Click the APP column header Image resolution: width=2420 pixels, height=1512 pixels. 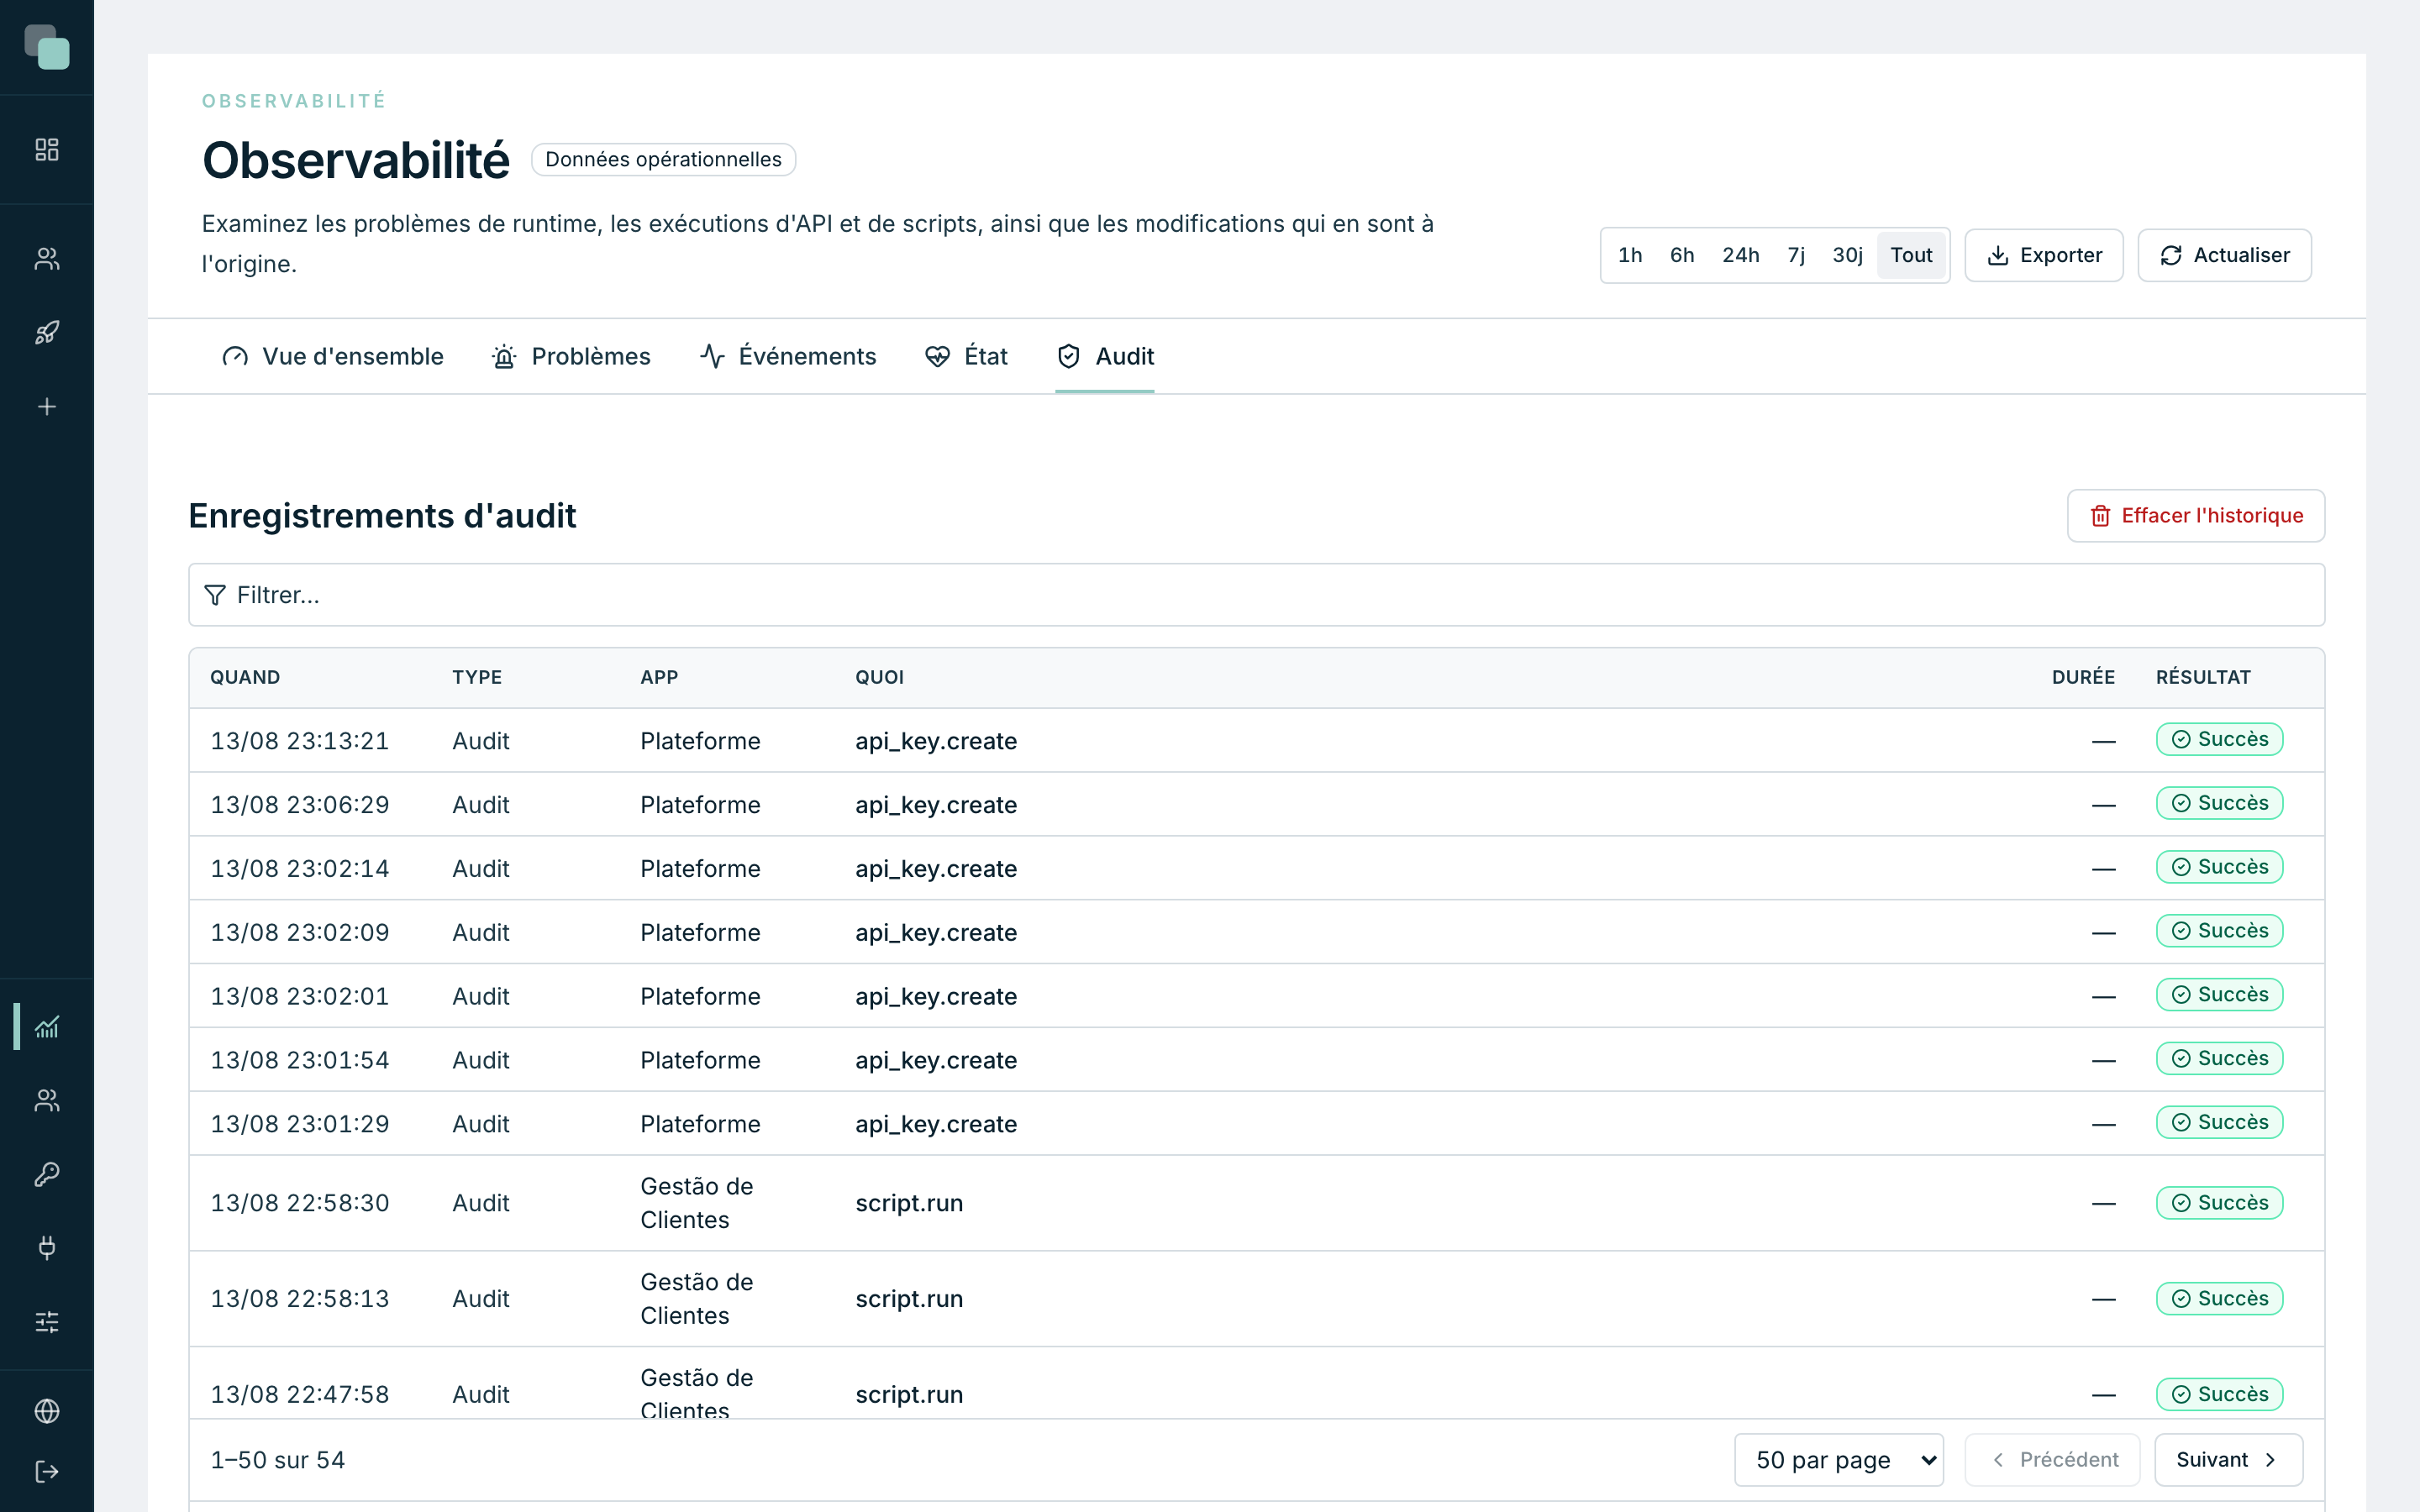click(659, 677)
